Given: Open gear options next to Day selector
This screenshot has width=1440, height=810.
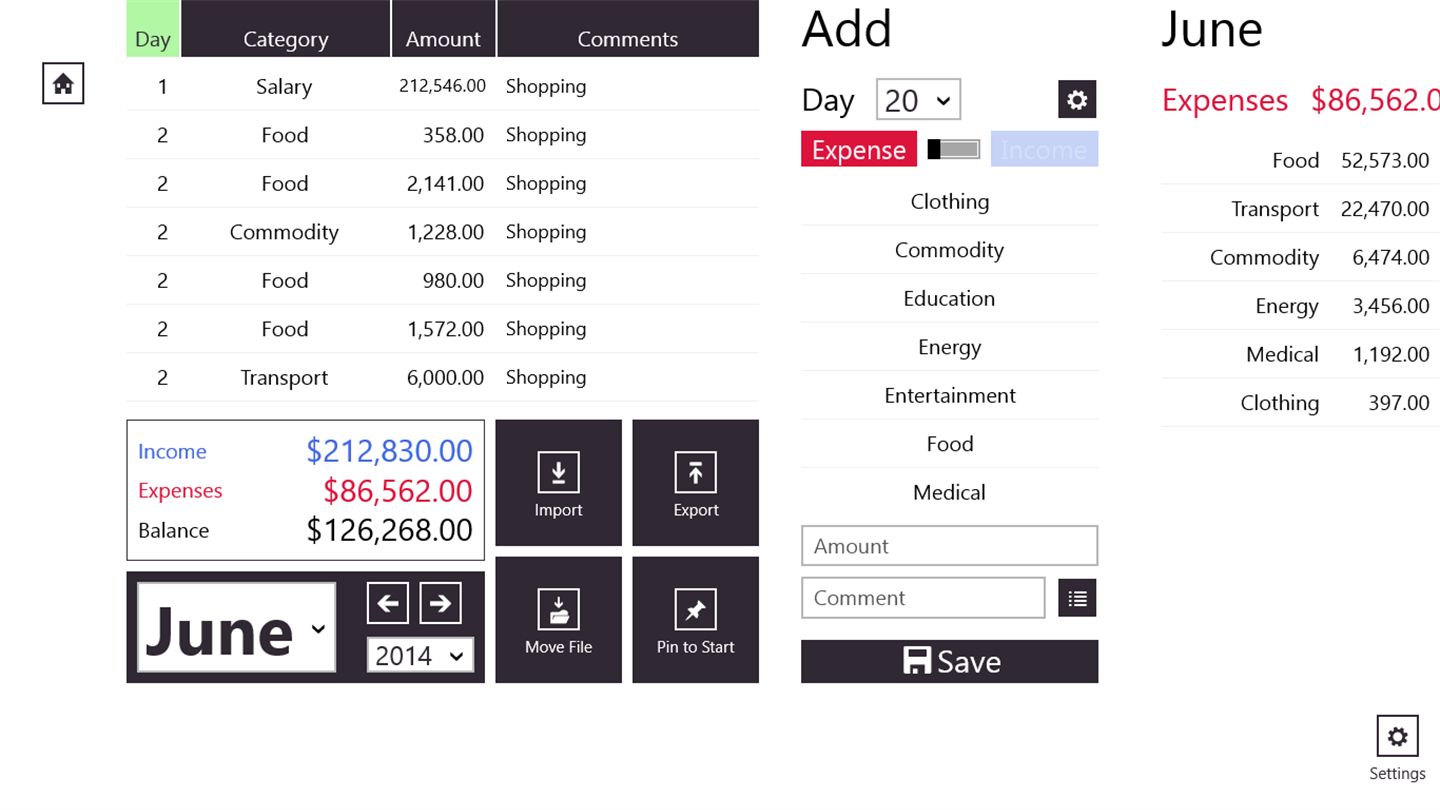Looking at the screenshot, I should [1077, 99].
